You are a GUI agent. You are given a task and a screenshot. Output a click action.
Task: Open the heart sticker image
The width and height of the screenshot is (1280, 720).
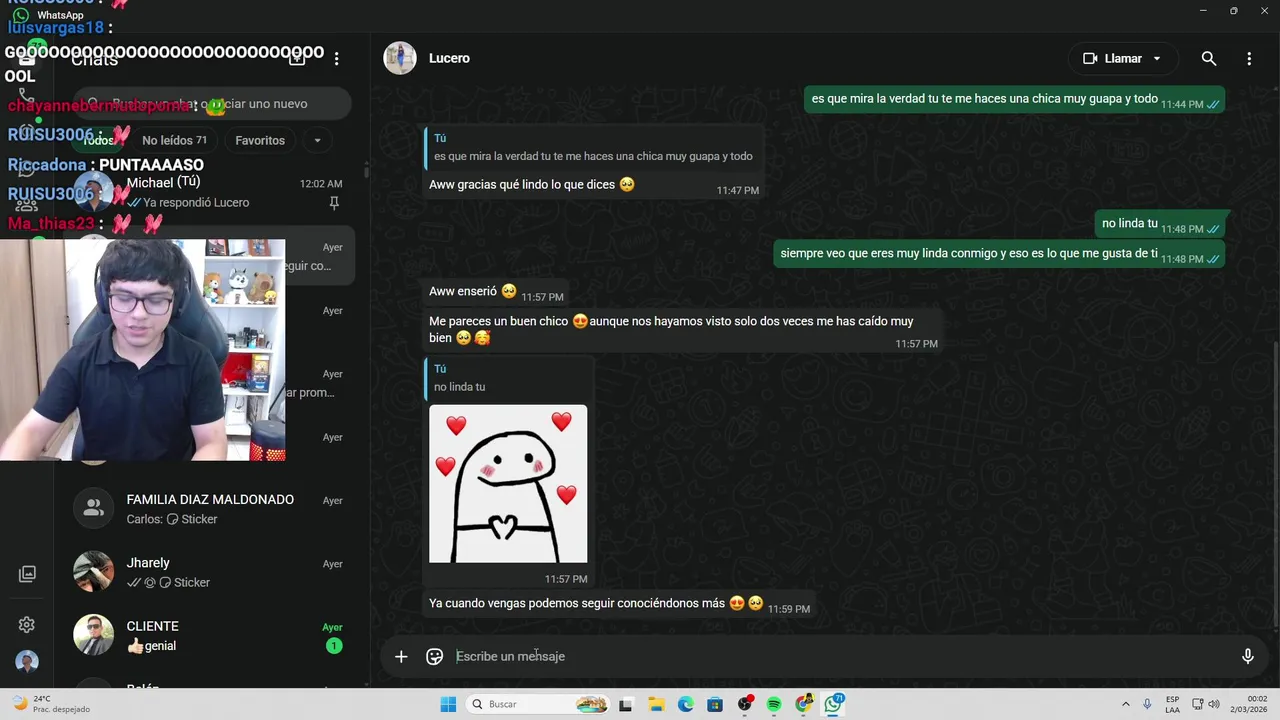click(508, 484)
